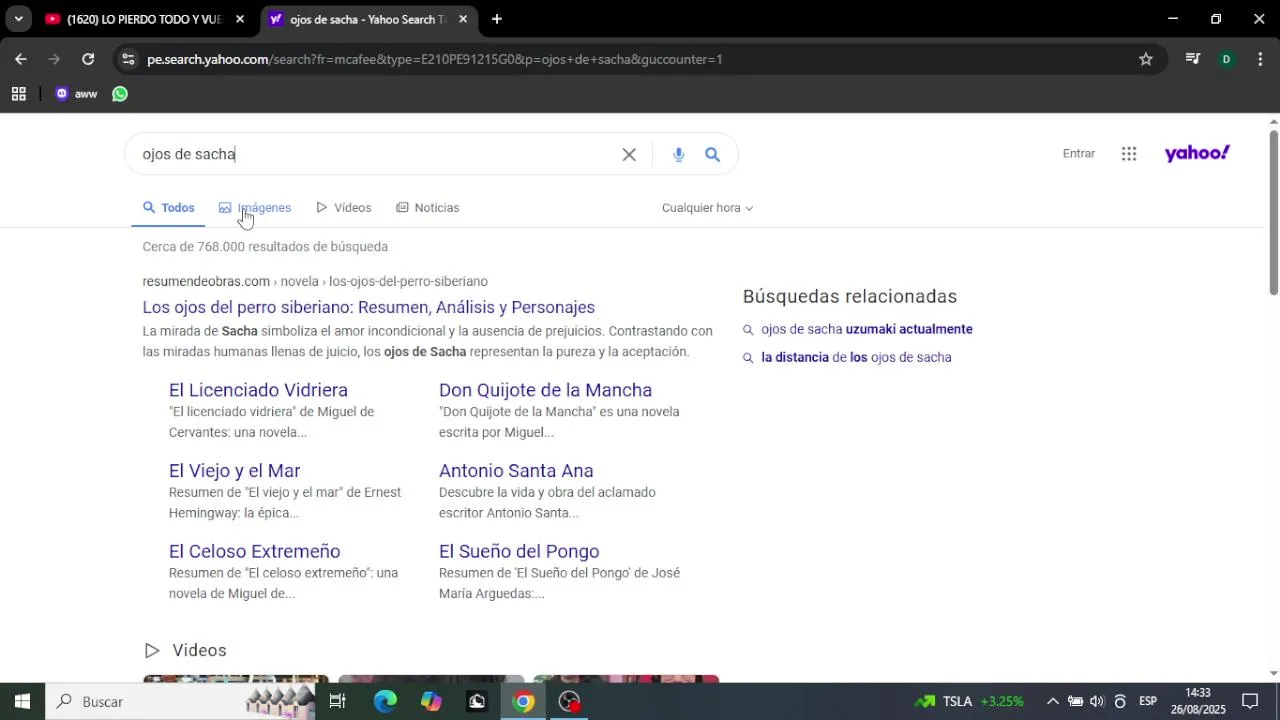The image size is (1280, 720).
Task: Open the Windows notification center
Action: tap(1250, 702)
